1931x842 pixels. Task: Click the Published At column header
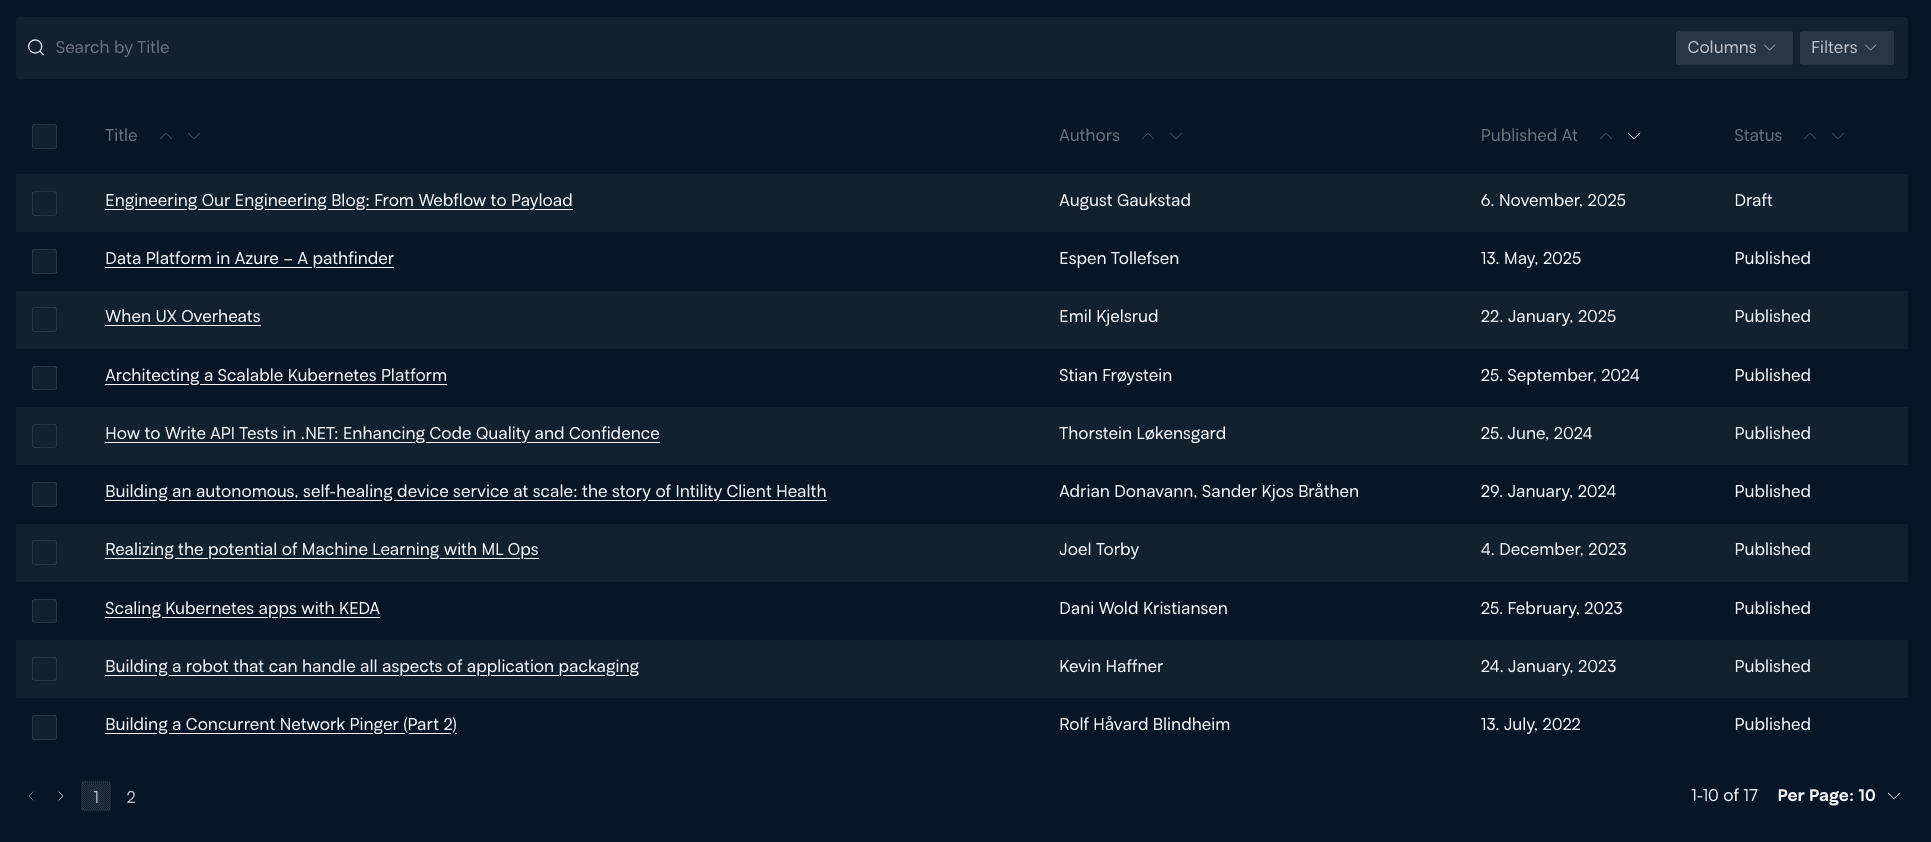pyautogui.click(x=1528, y=136)
